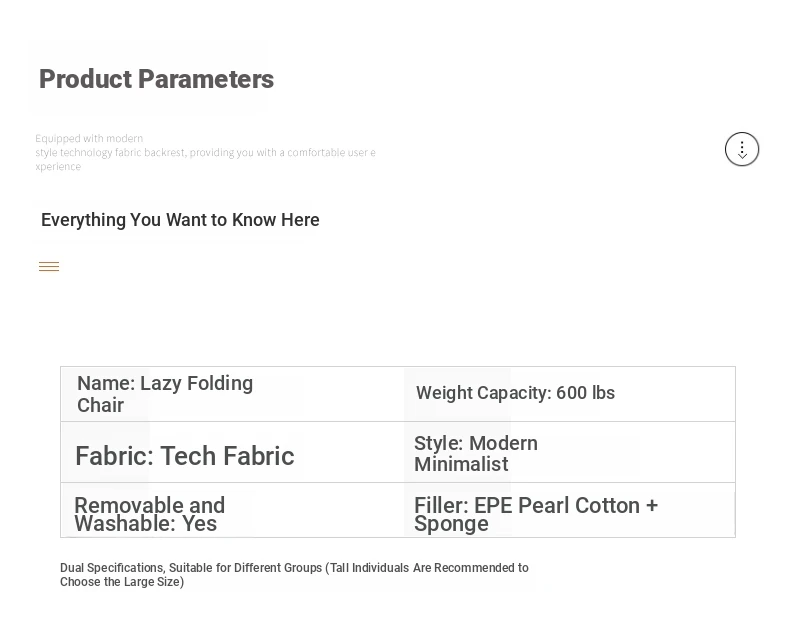This screenshot has height=623, width=790.
Task: Click 'Choose the Large Size' text
Action: coord(122,582)
